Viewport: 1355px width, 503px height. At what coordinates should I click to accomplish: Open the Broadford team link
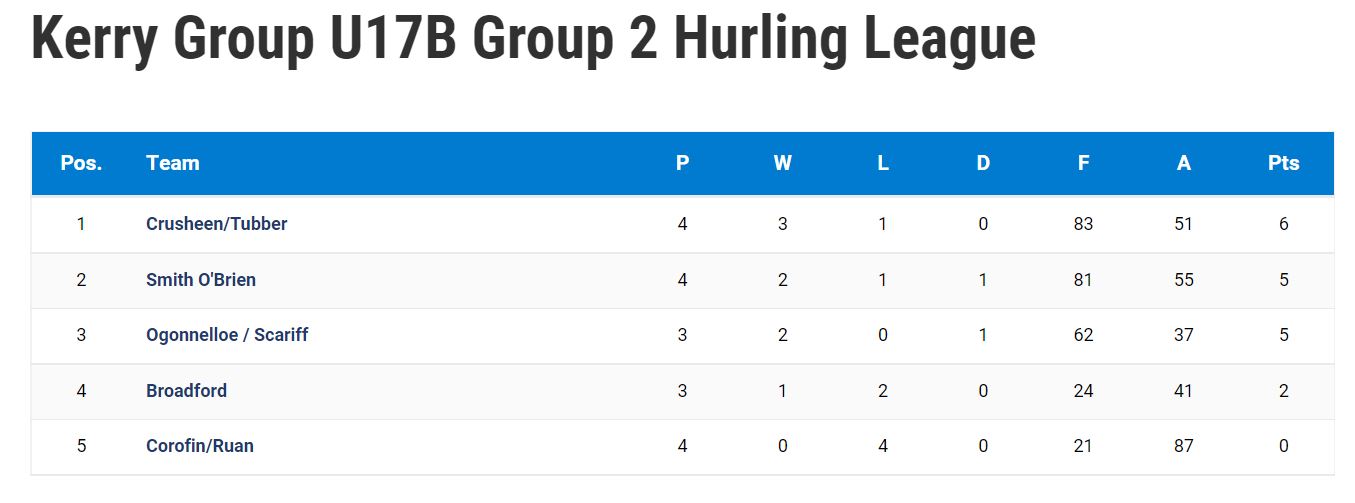[186, 391]
